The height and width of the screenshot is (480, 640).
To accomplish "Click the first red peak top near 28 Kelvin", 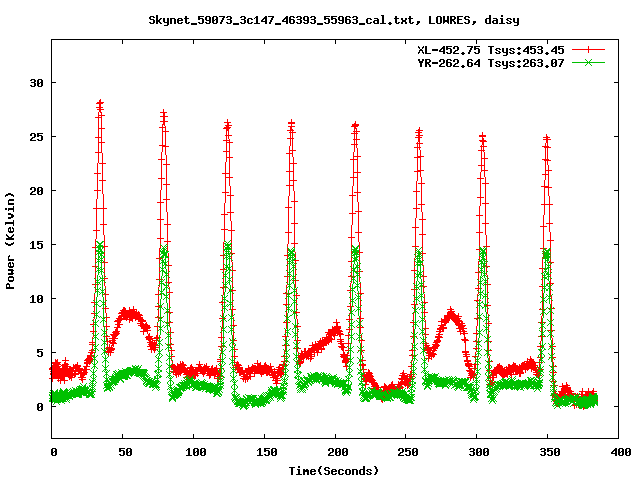I will tap(100, 104).
